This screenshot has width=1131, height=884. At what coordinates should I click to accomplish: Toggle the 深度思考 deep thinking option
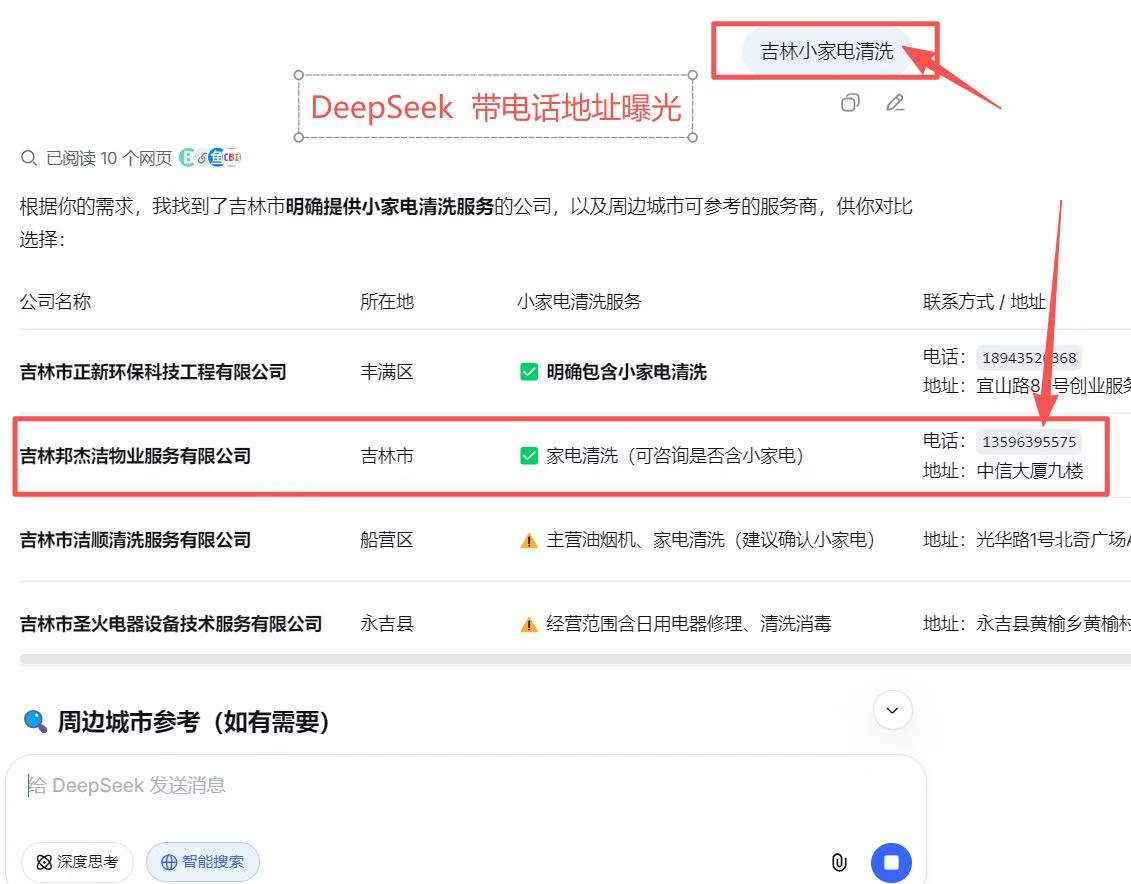coord(77,862)
